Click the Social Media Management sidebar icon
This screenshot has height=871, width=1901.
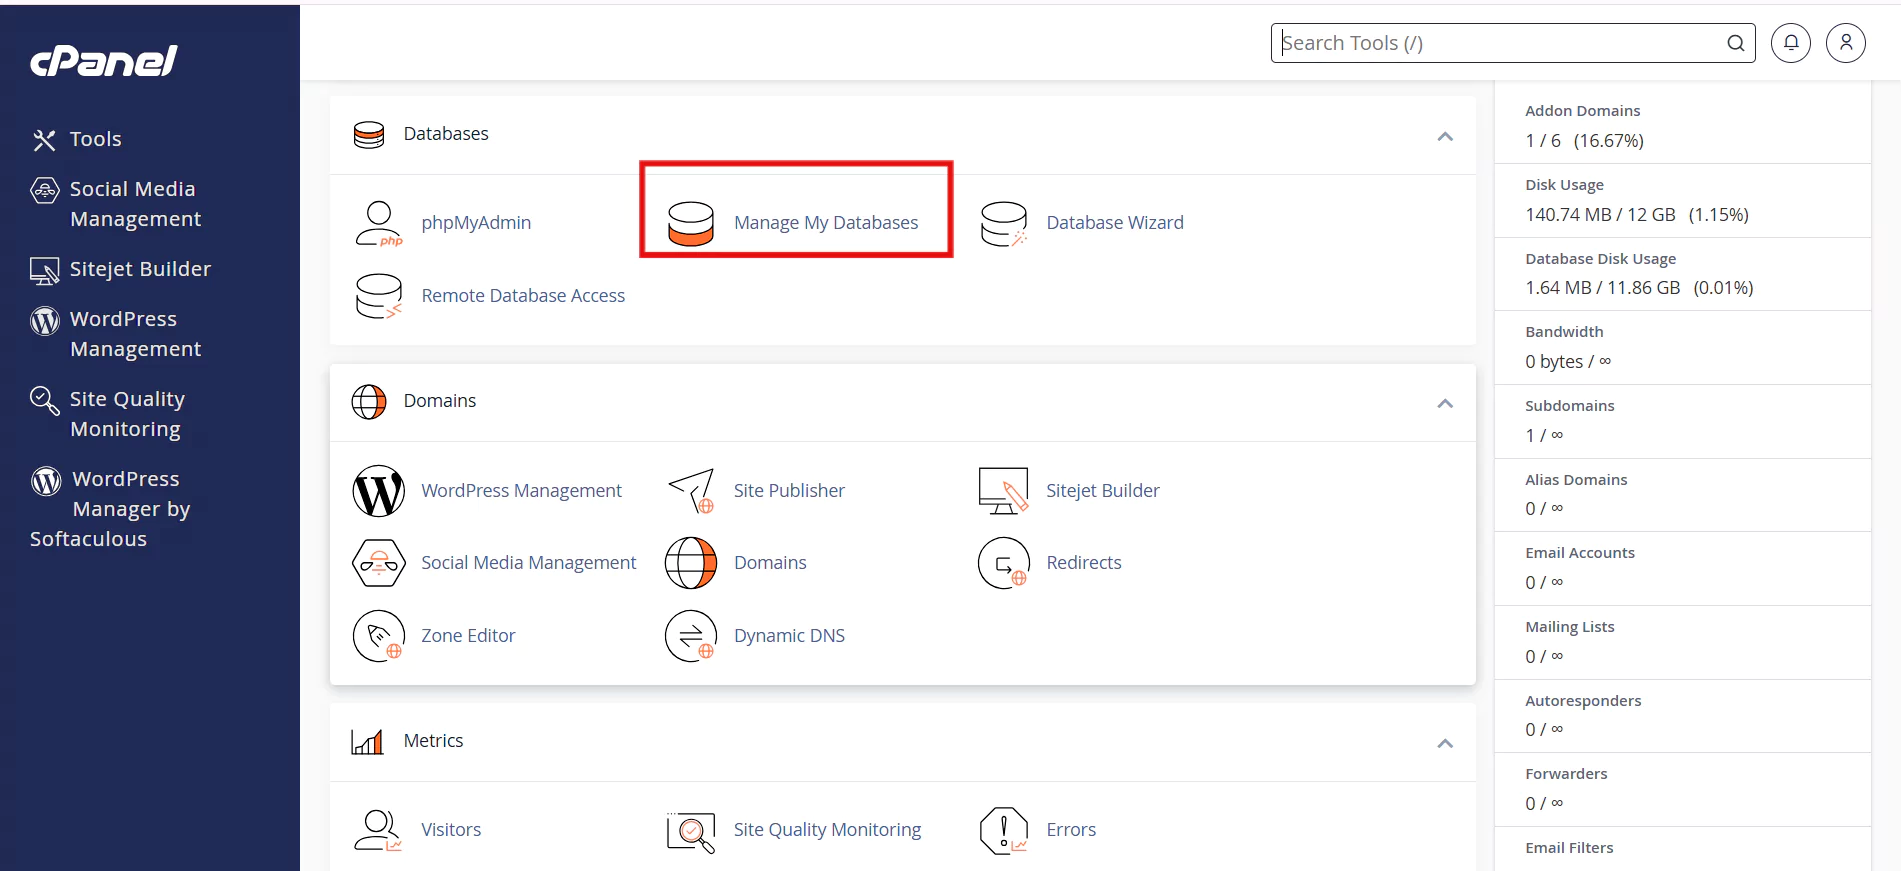pos(45,190)
